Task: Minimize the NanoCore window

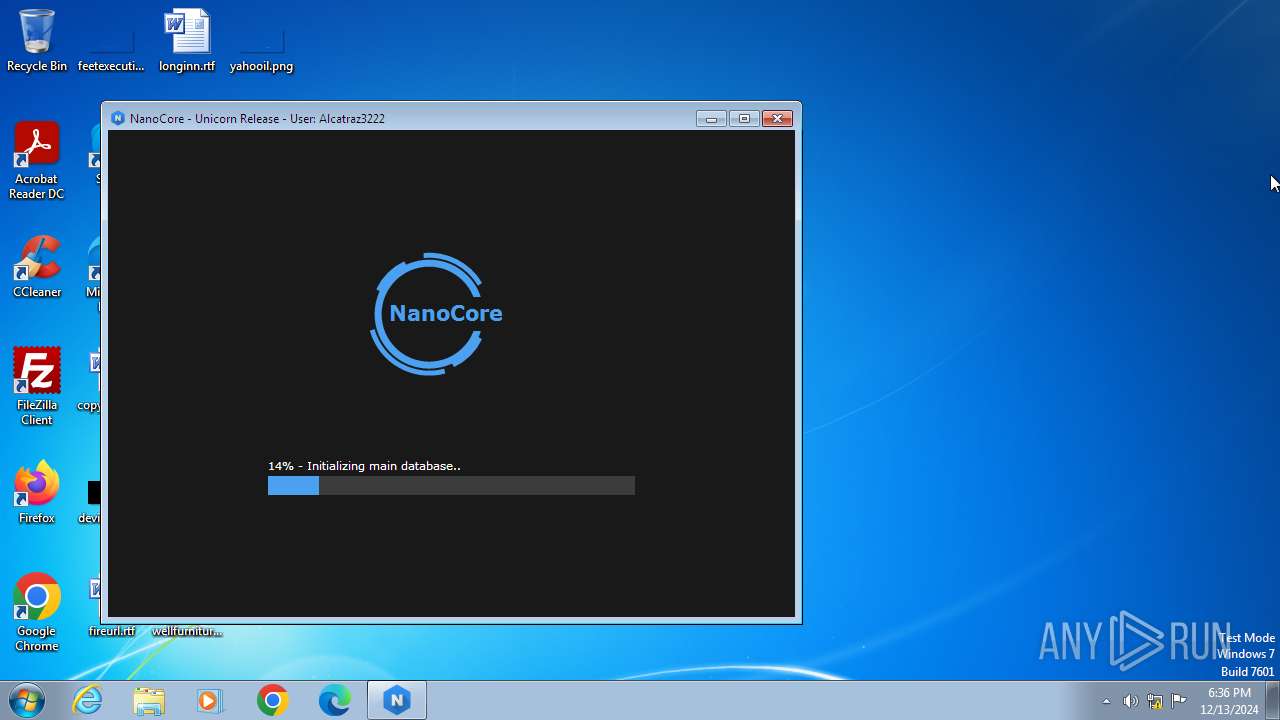Action: click(x=711, y=118)
